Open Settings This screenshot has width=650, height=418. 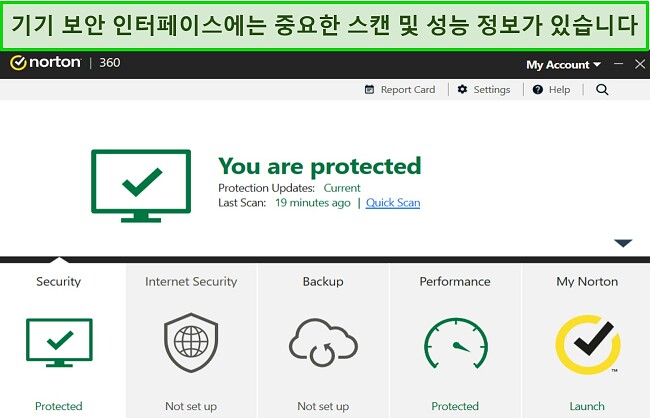point(484,90)
